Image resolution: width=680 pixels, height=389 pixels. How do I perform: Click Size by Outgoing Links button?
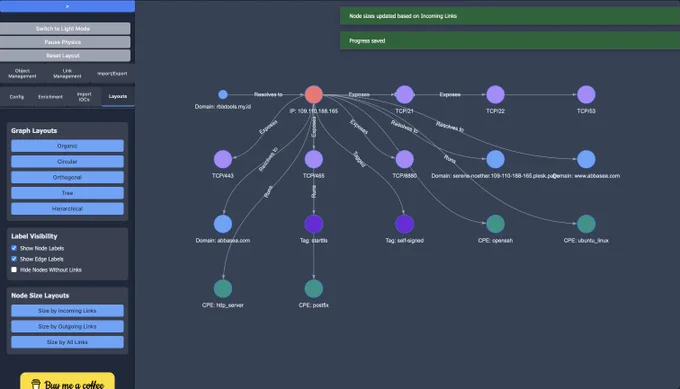tap(67, 326)
